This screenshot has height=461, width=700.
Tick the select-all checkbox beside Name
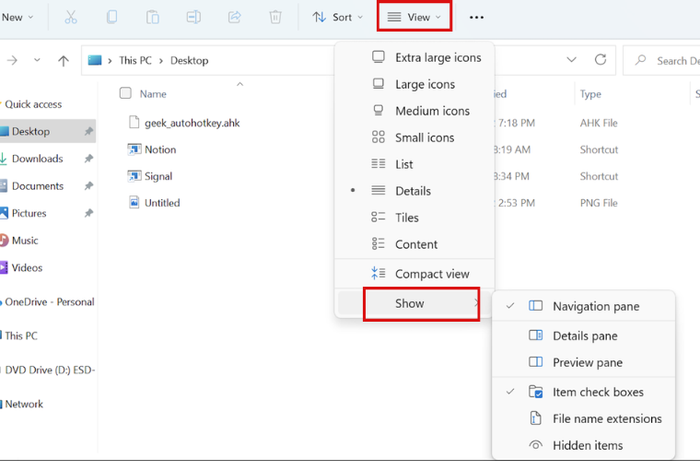click(125, 94)
